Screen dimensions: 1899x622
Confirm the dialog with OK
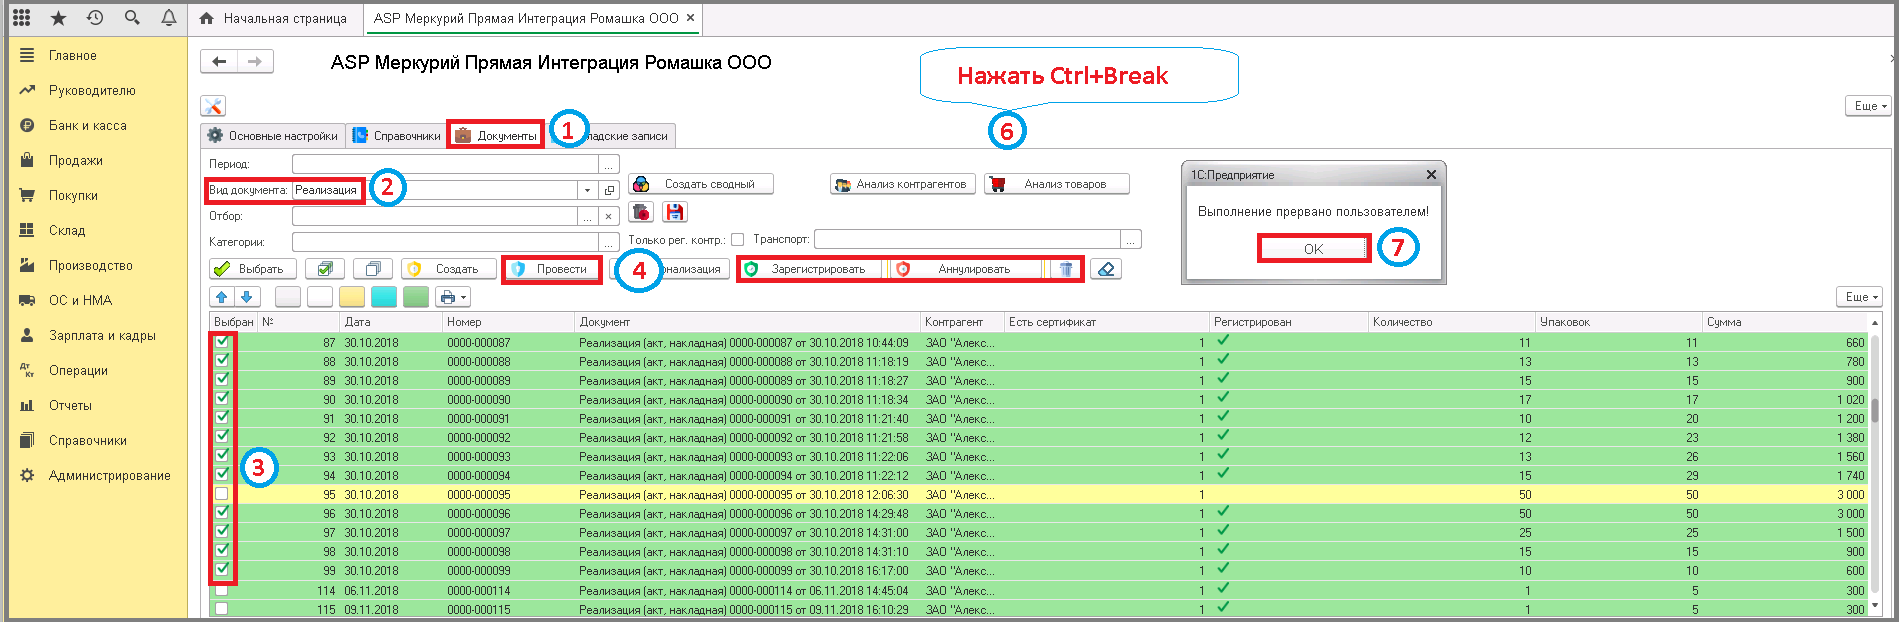(1313, 248)
